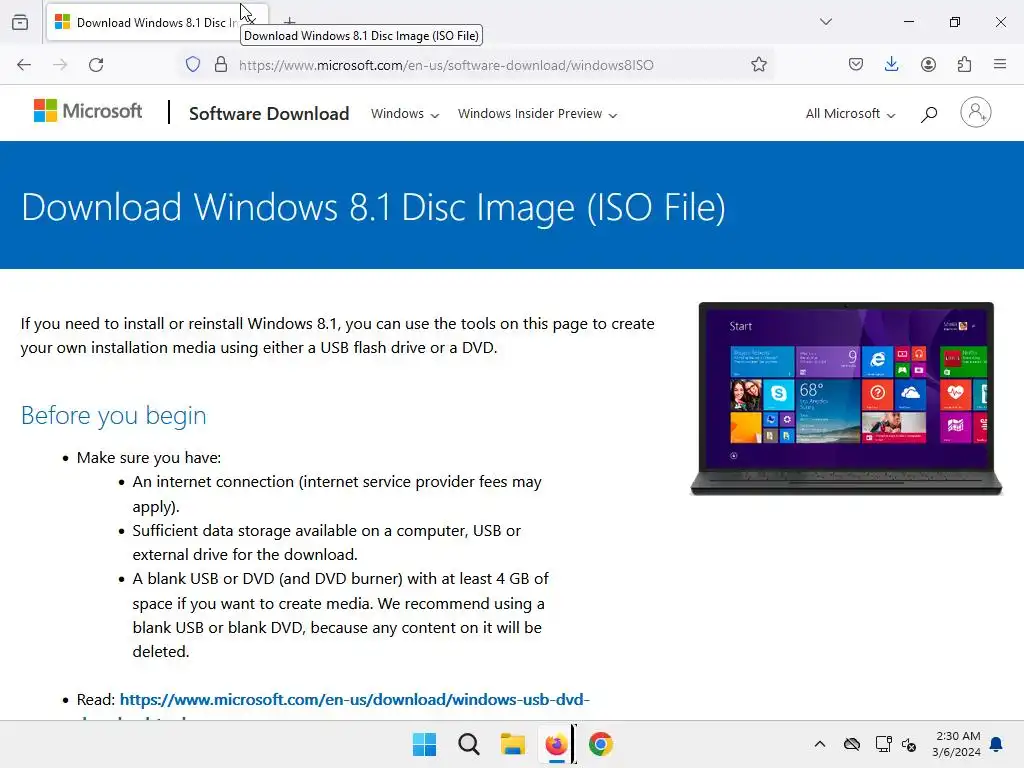Open Firefox recent browsing view icon
1024x768 pixels.
(x=20, y=22)
